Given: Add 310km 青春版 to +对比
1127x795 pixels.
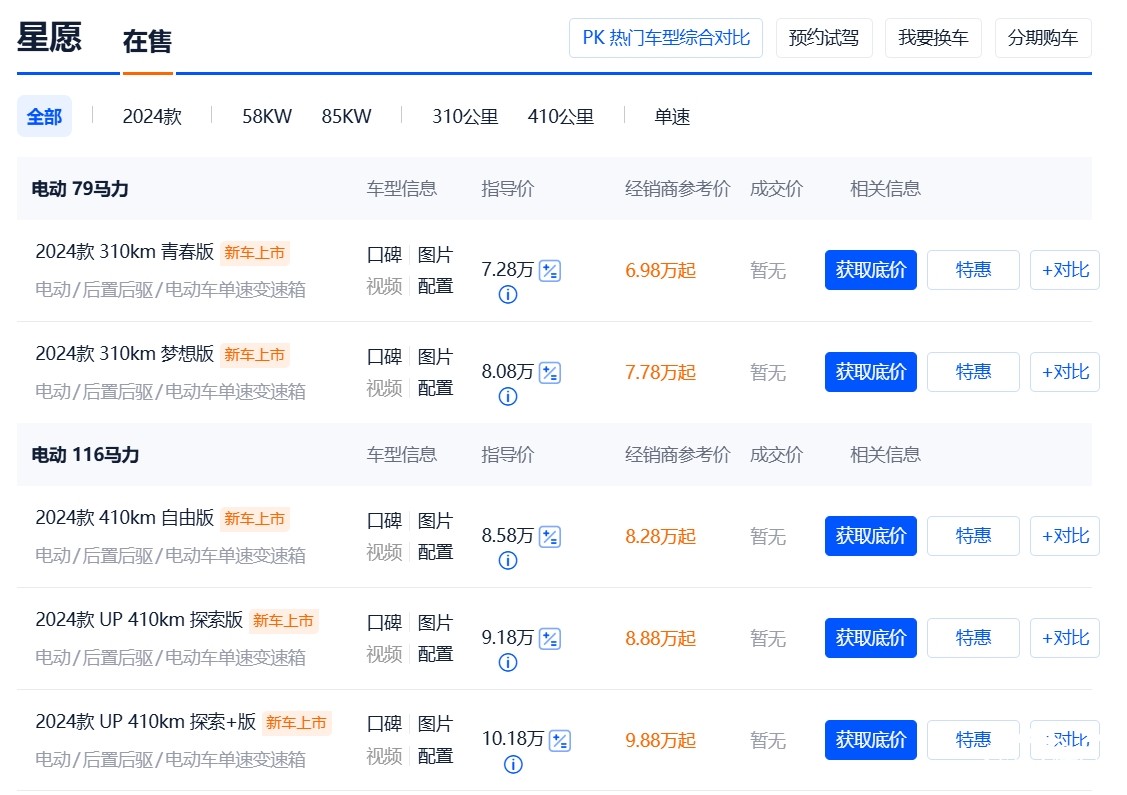Looking at the screenshot, I should point(1065,270).
